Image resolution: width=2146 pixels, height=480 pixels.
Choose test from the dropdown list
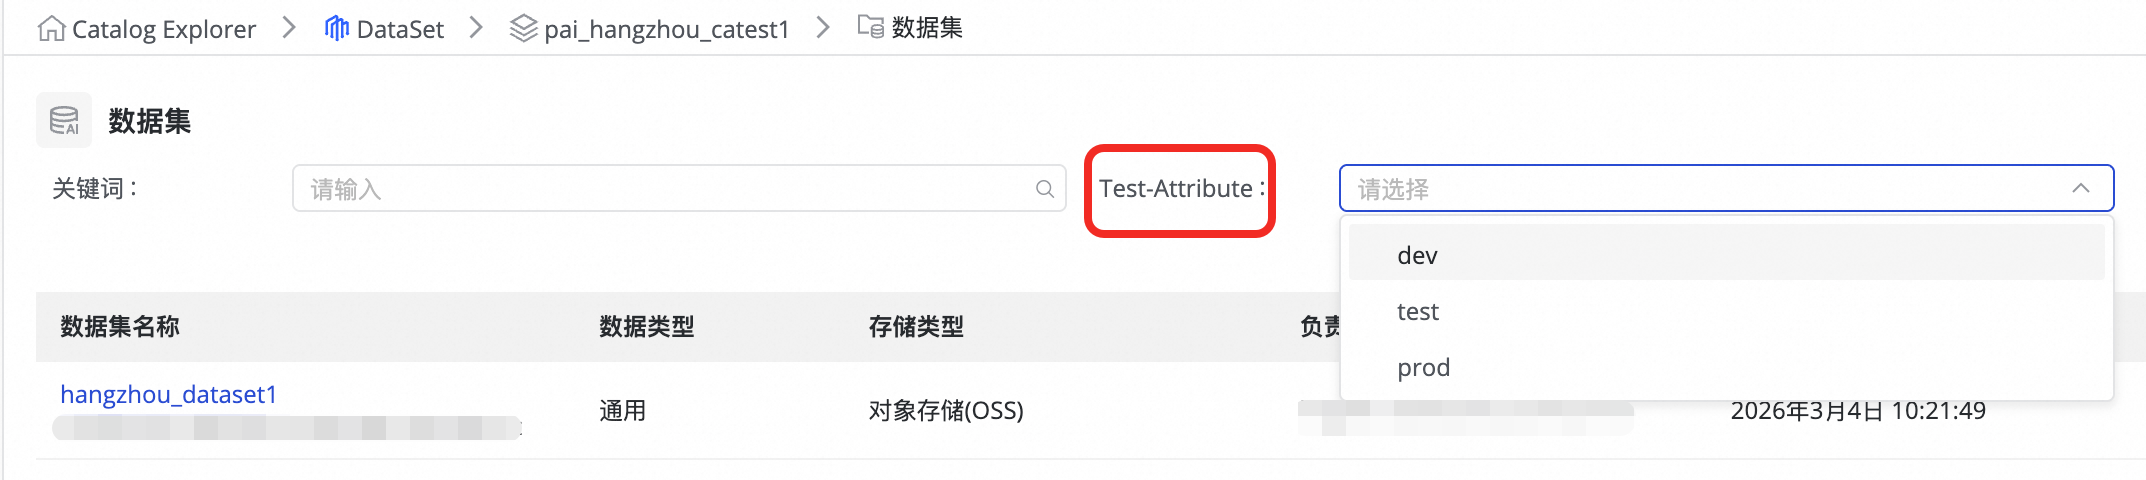[x=1417, y=312]
